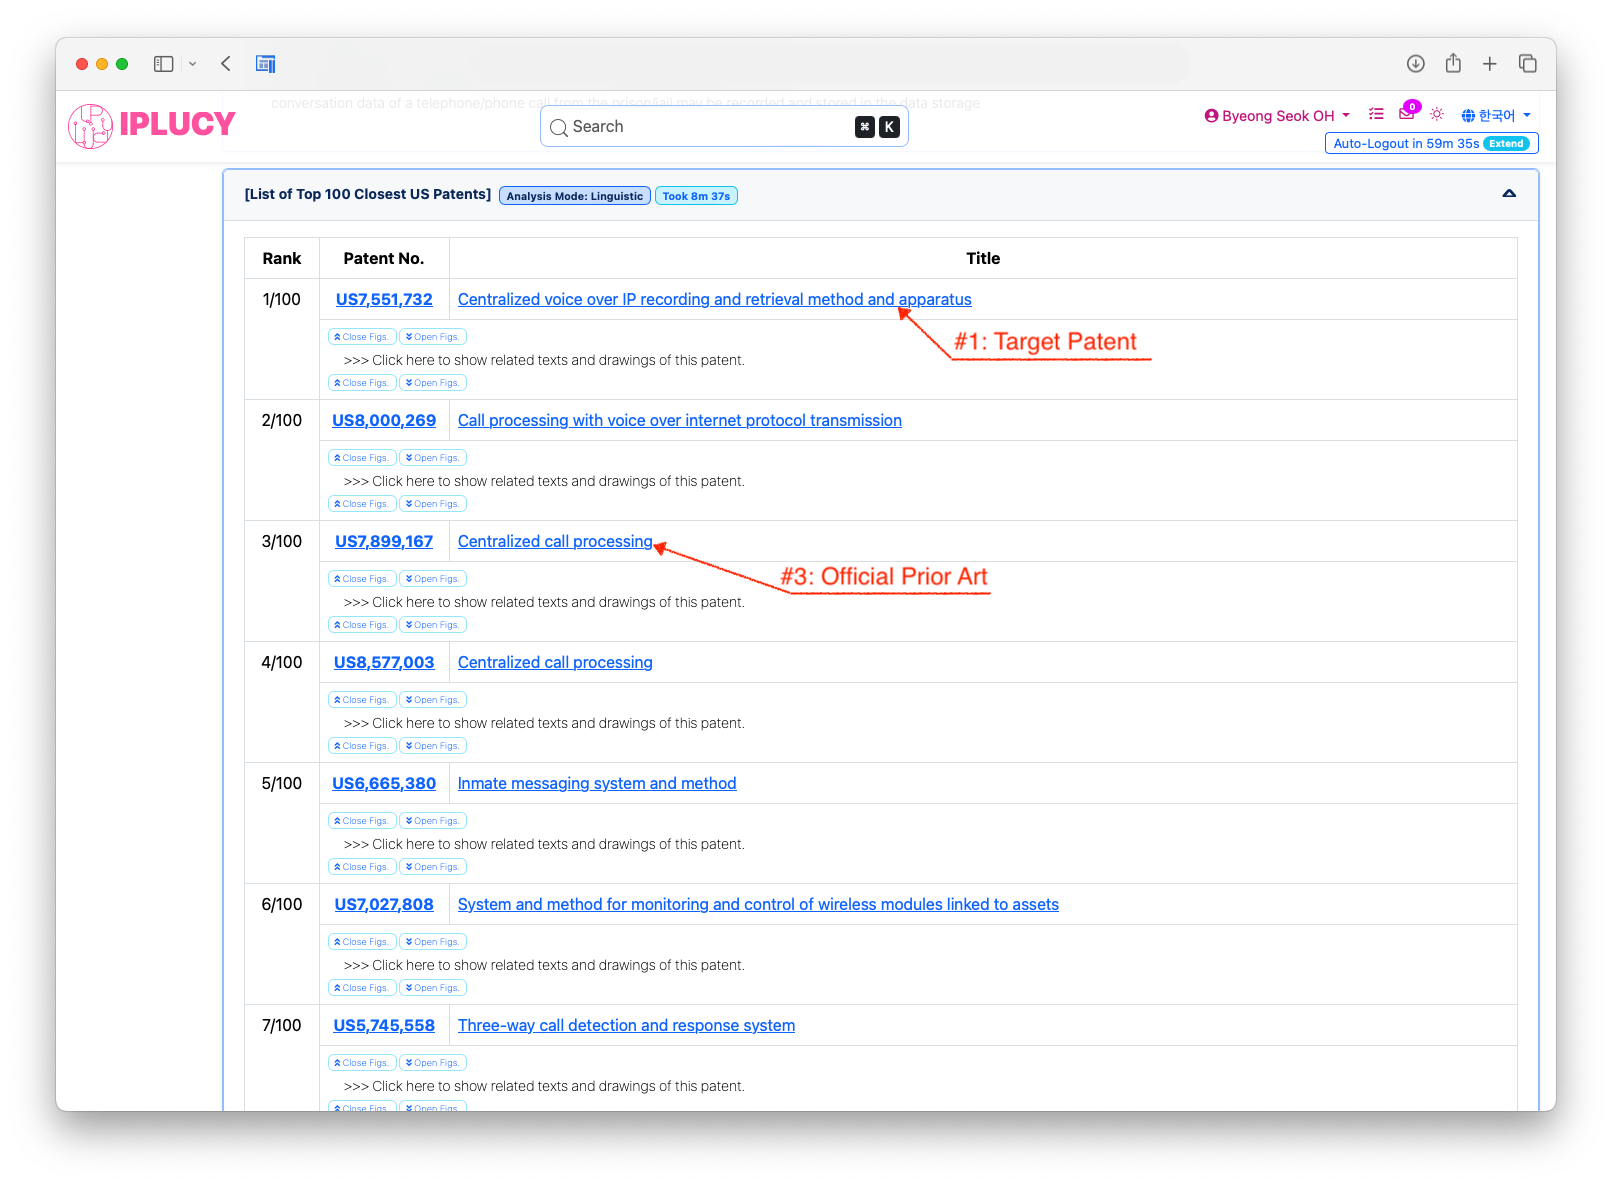Open patent US6,665,380 link
This screenshot has width=1612, height=1185.
(384, 783)
